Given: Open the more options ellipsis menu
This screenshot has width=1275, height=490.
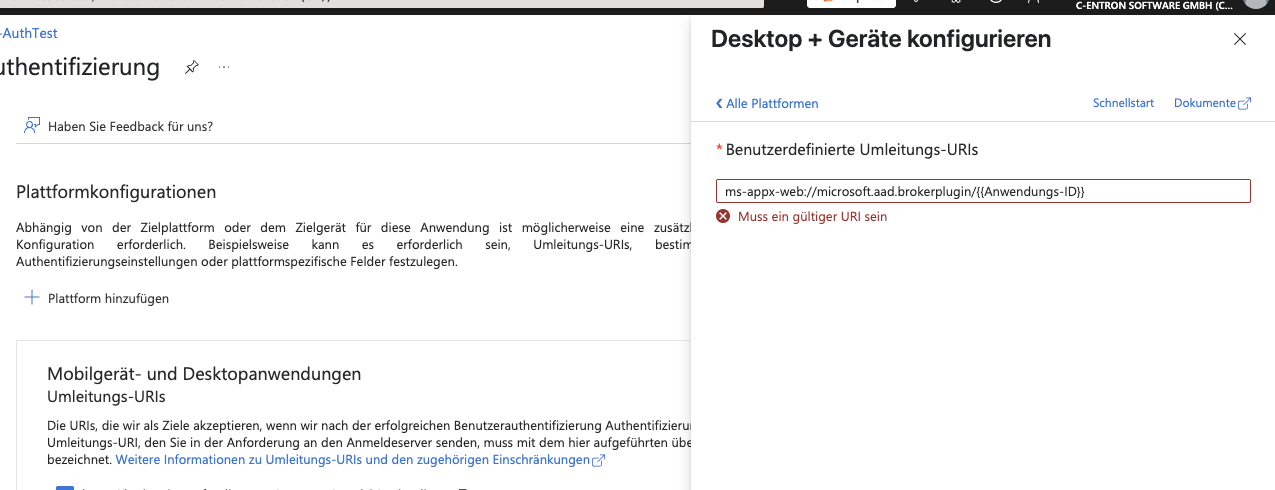Looking at the screenshot, I should tap(224, 67).
